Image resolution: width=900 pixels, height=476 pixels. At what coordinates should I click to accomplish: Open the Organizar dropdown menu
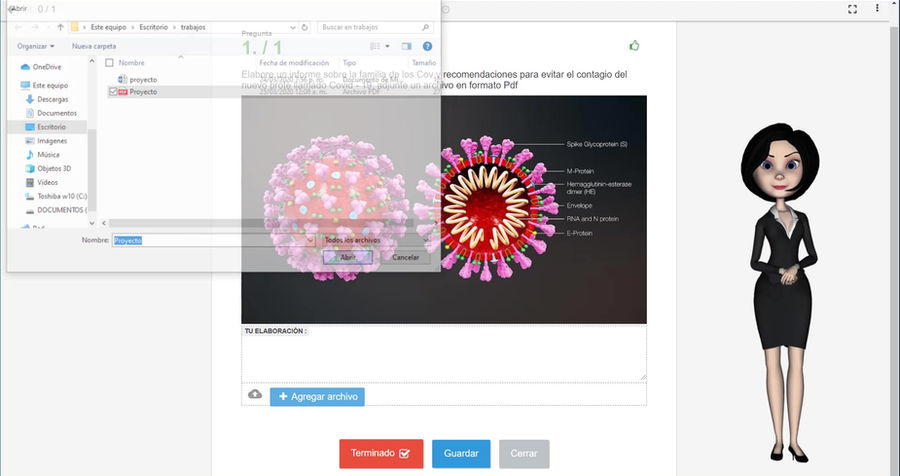coord(36,46)
